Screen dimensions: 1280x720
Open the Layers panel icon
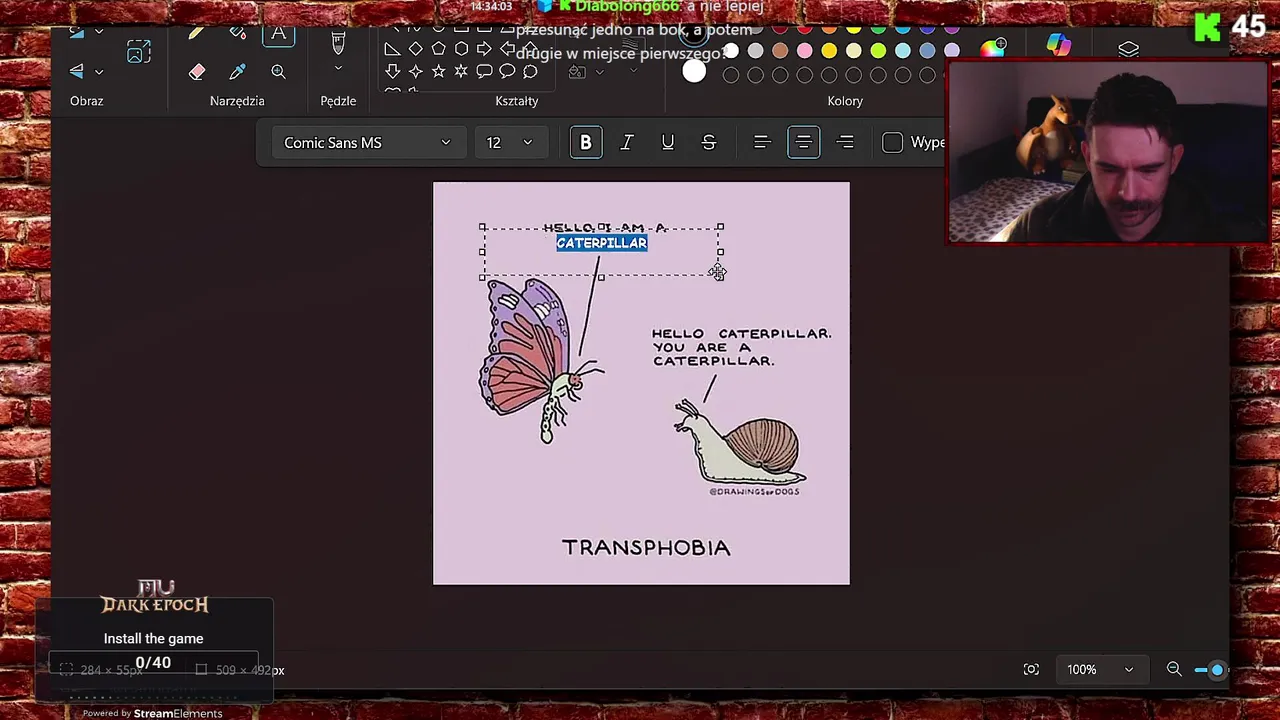(1129, 49)
